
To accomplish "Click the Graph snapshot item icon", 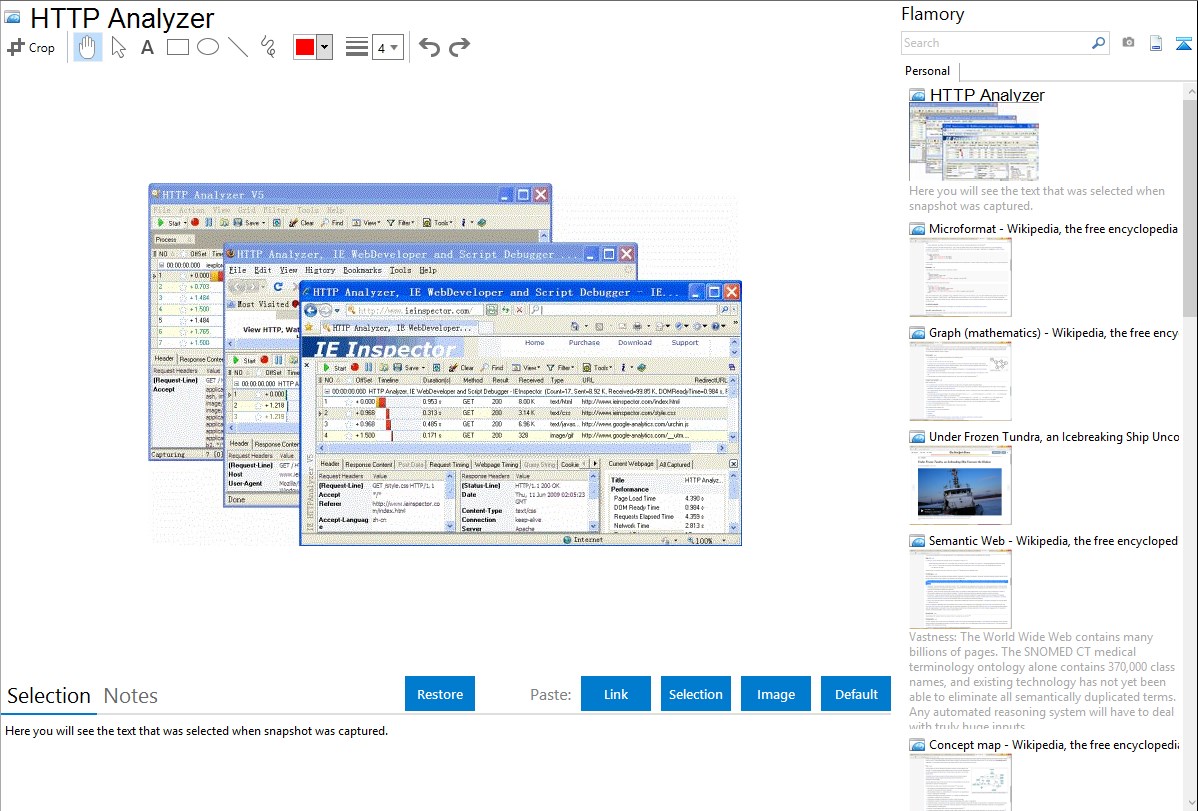I will tap(917, 333).
